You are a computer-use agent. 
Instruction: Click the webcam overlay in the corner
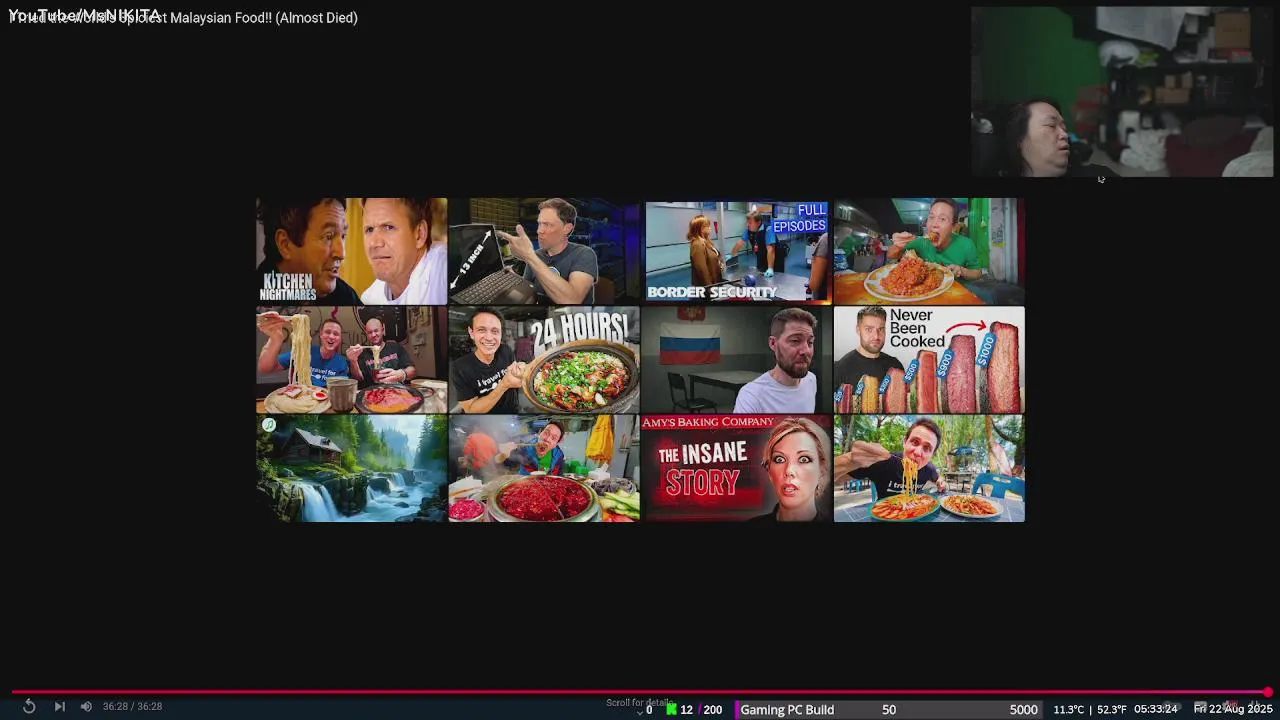(x=1122, y=92)
